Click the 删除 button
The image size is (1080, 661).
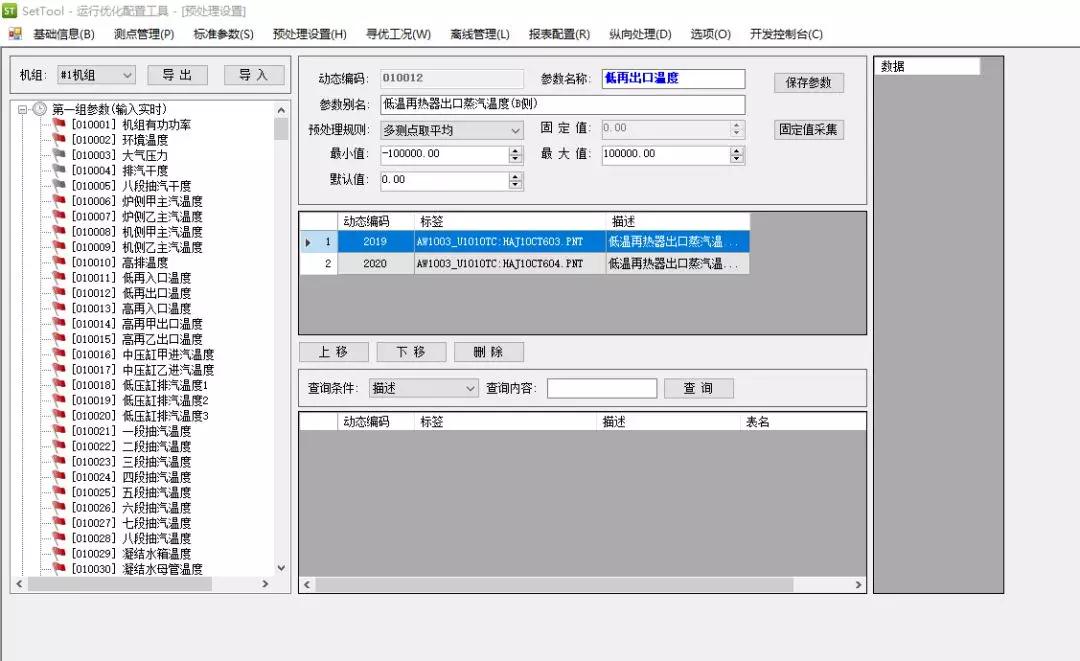pos(488,352)
